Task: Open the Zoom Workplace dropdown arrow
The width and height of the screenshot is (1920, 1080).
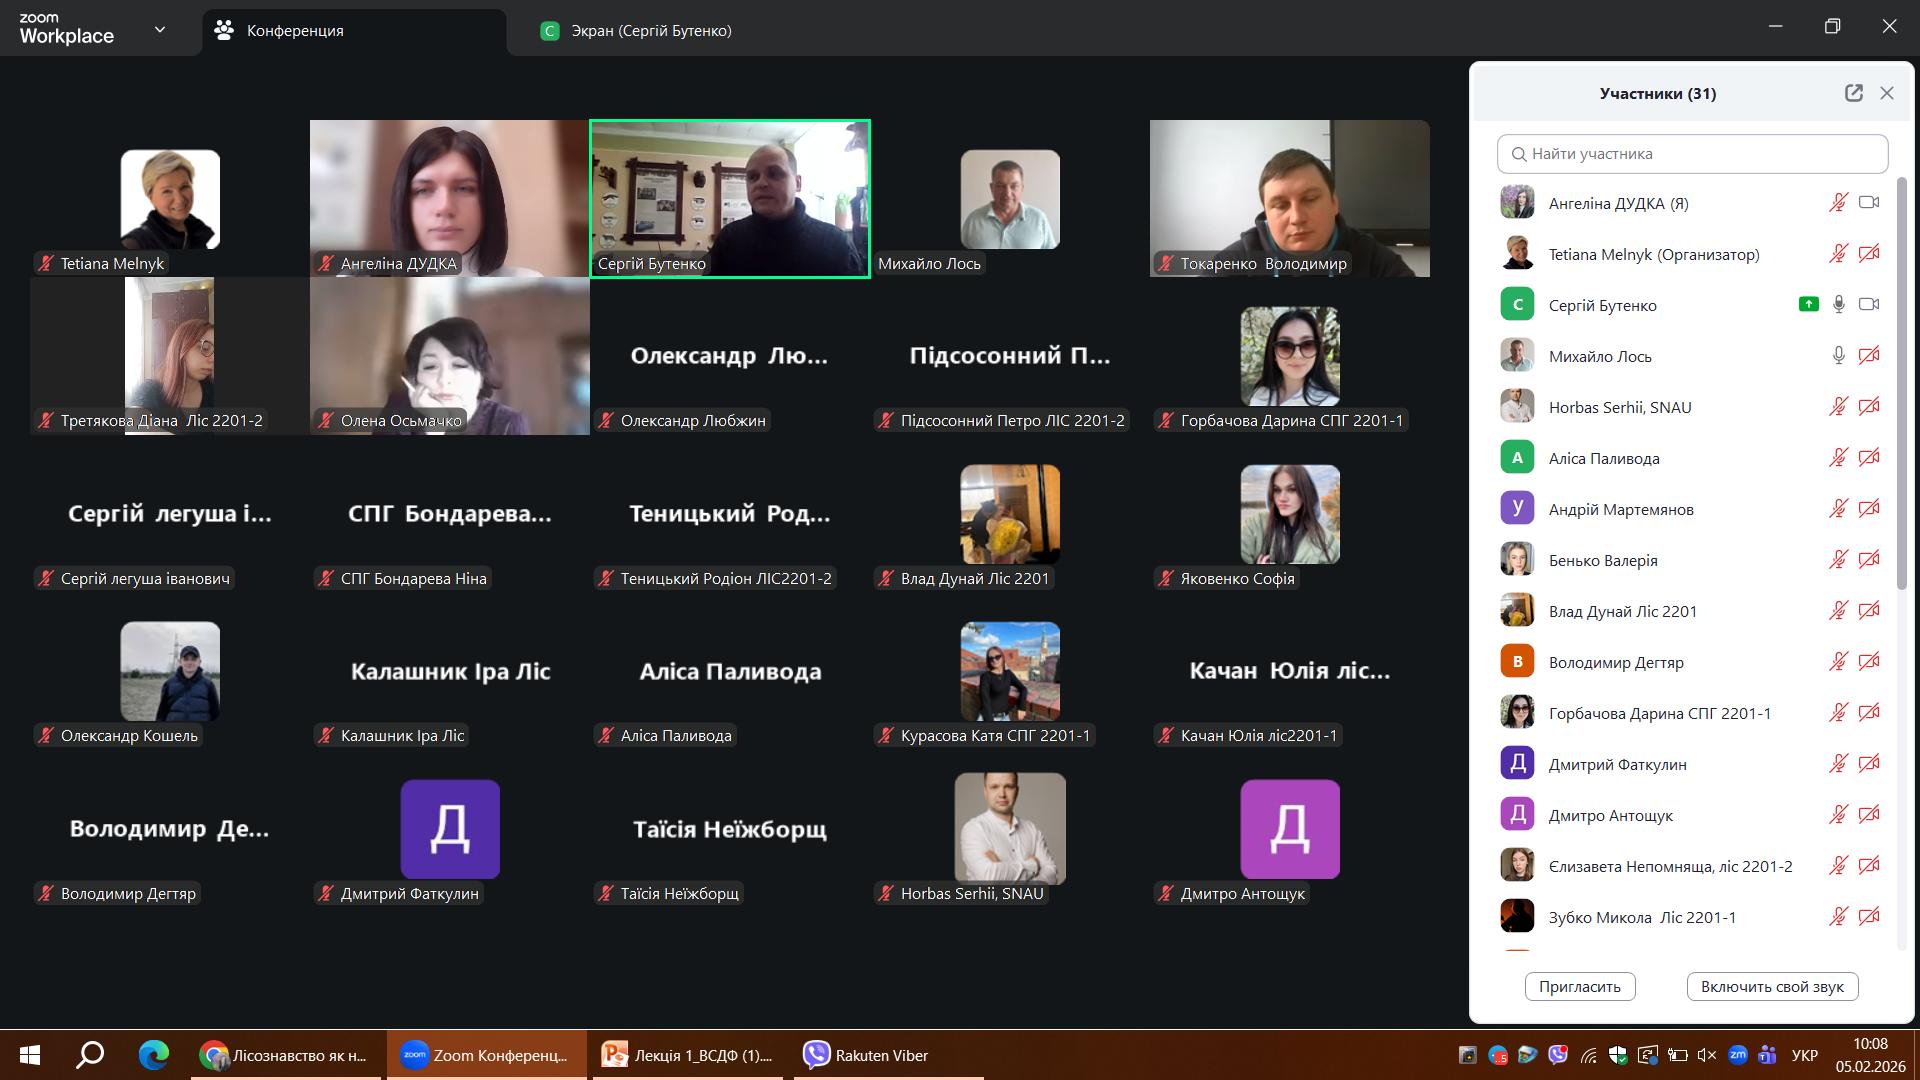Action: [160, 30]
